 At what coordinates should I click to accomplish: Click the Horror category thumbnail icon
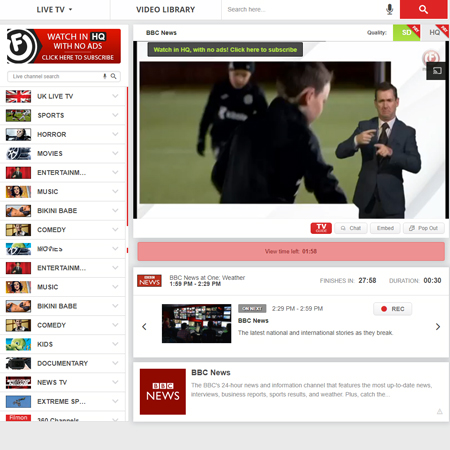[18, 134]
